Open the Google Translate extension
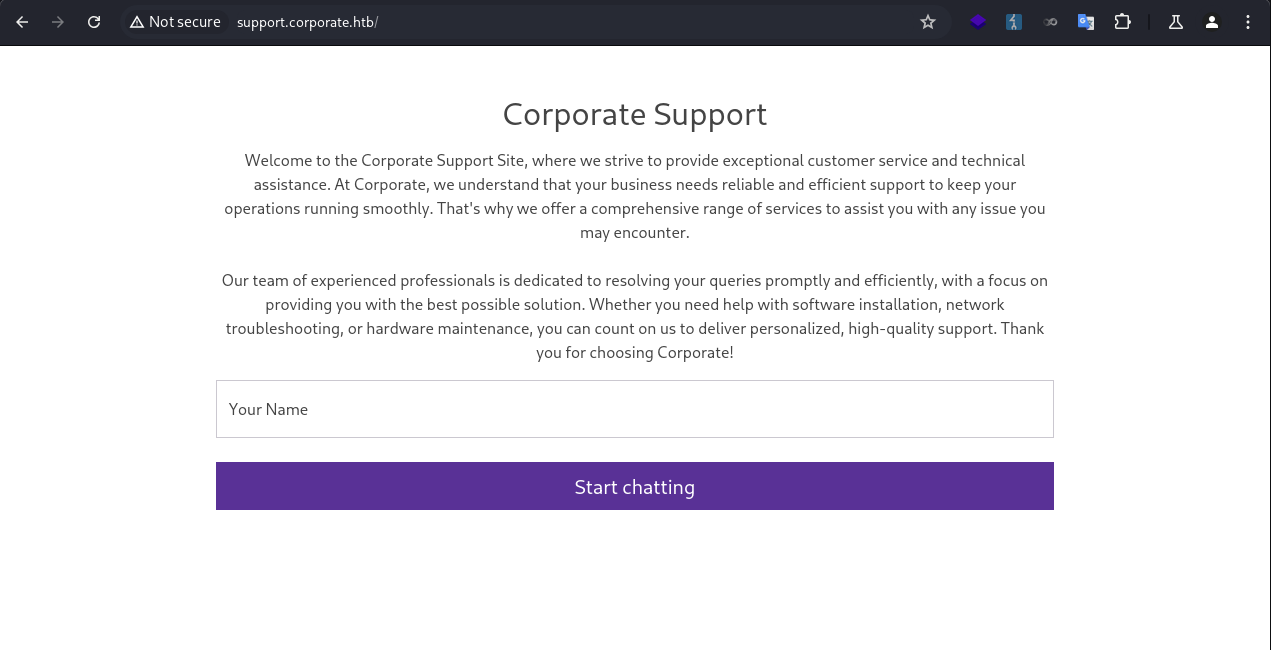The width and height of the screenshot is (1271, 650). pos(1086,22)
